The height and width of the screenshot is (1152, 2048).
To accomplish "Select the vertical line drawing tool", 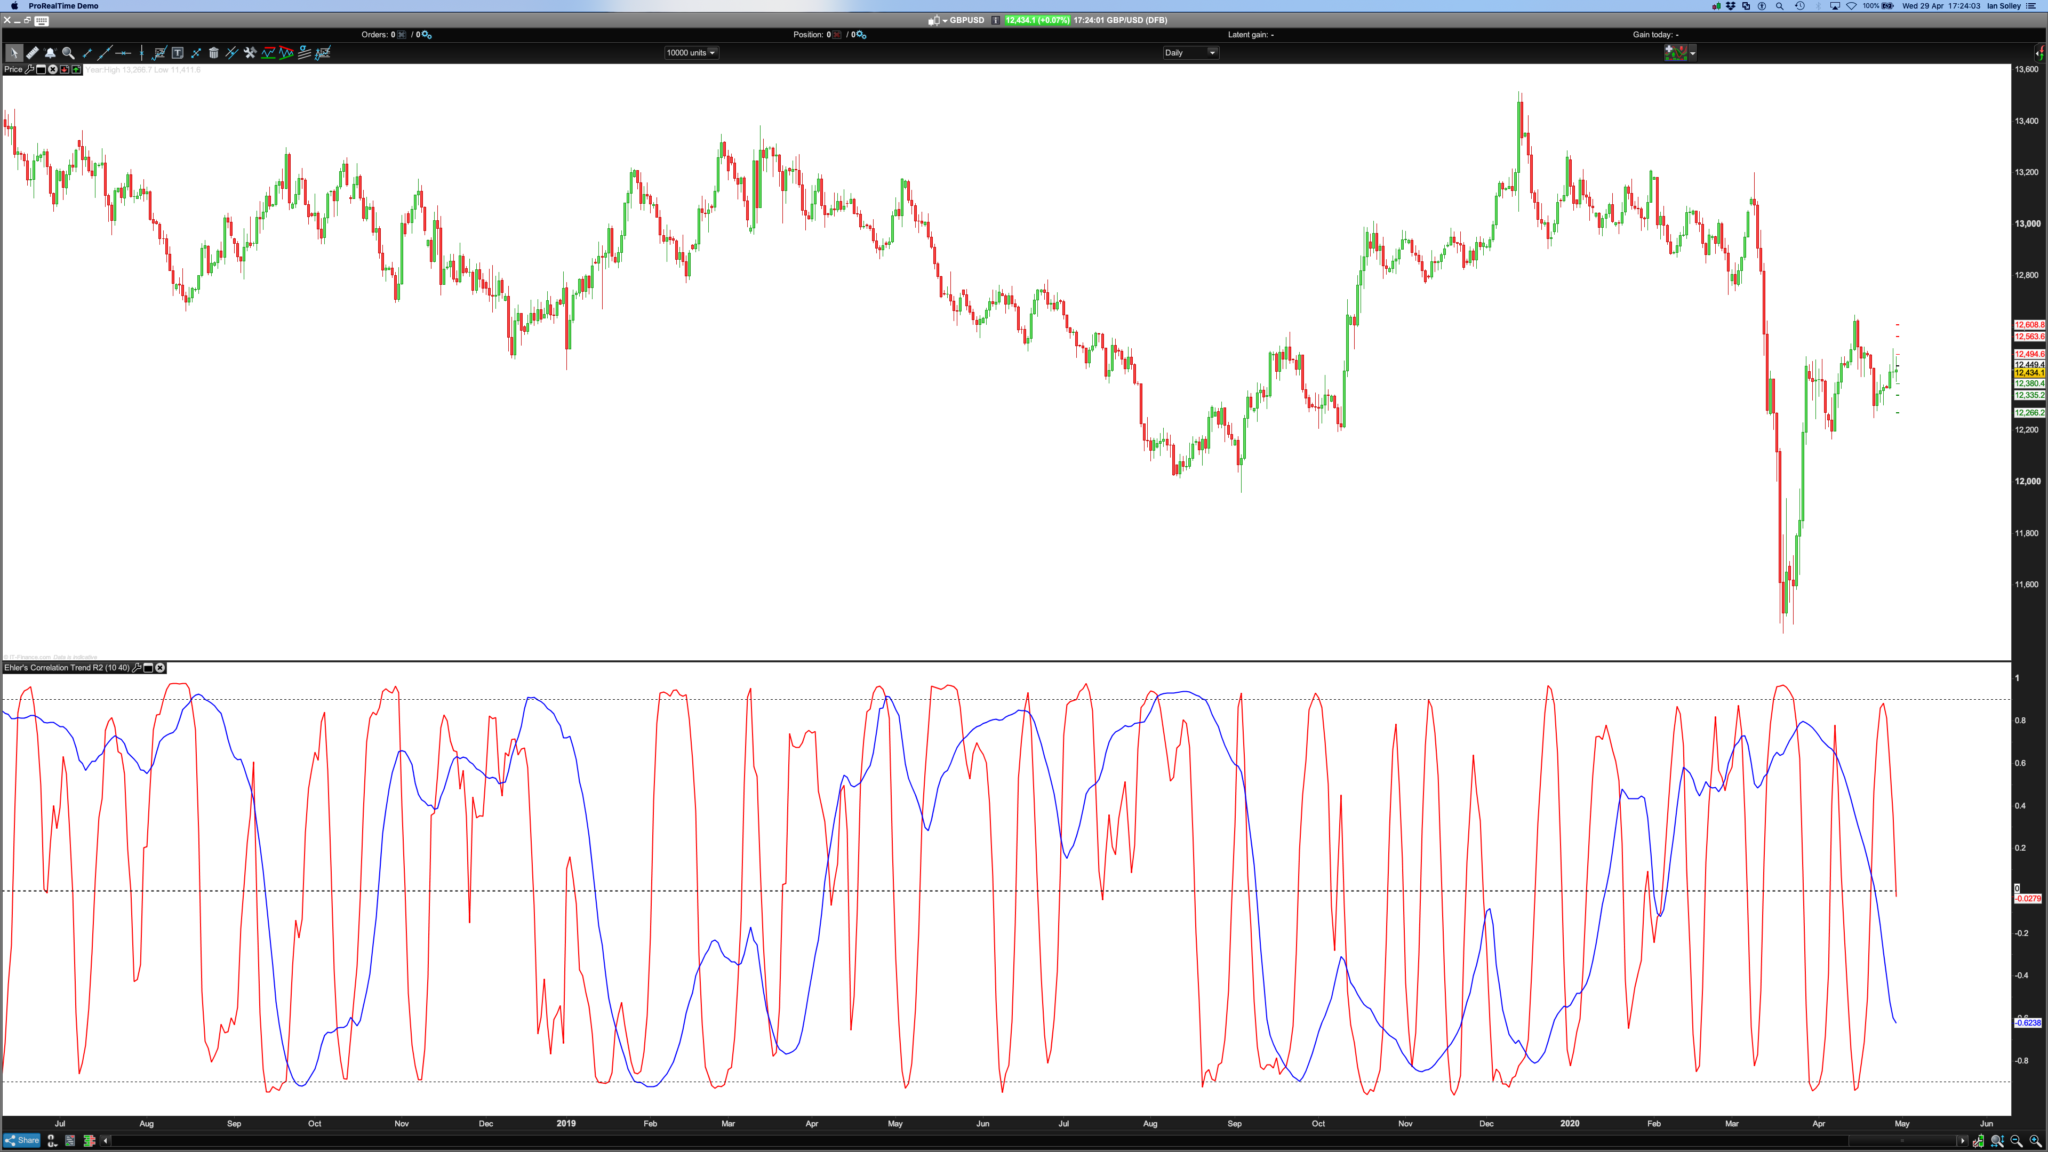I will [141, 53].
